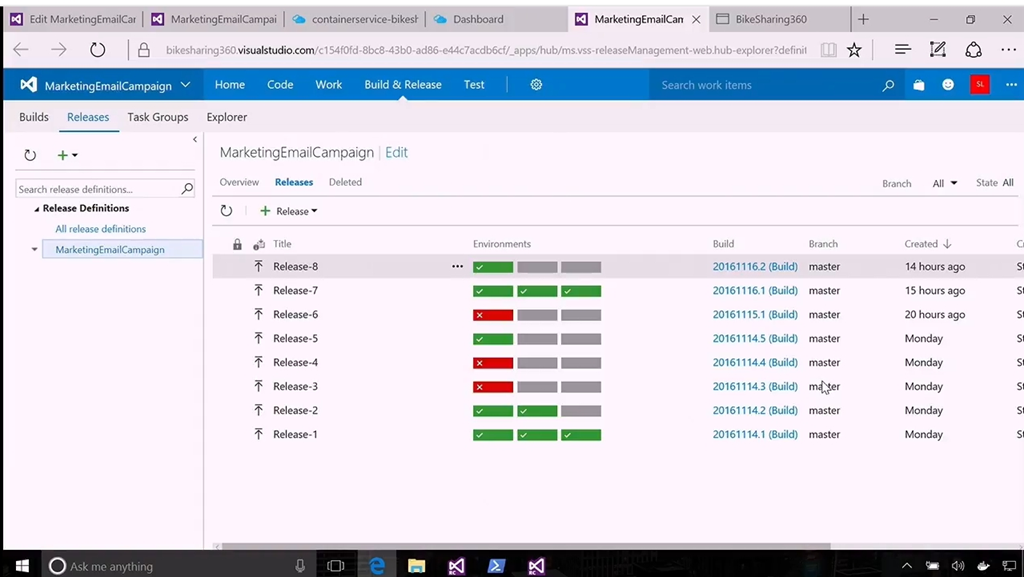Switch to the Deleted tab

[345, 182]
